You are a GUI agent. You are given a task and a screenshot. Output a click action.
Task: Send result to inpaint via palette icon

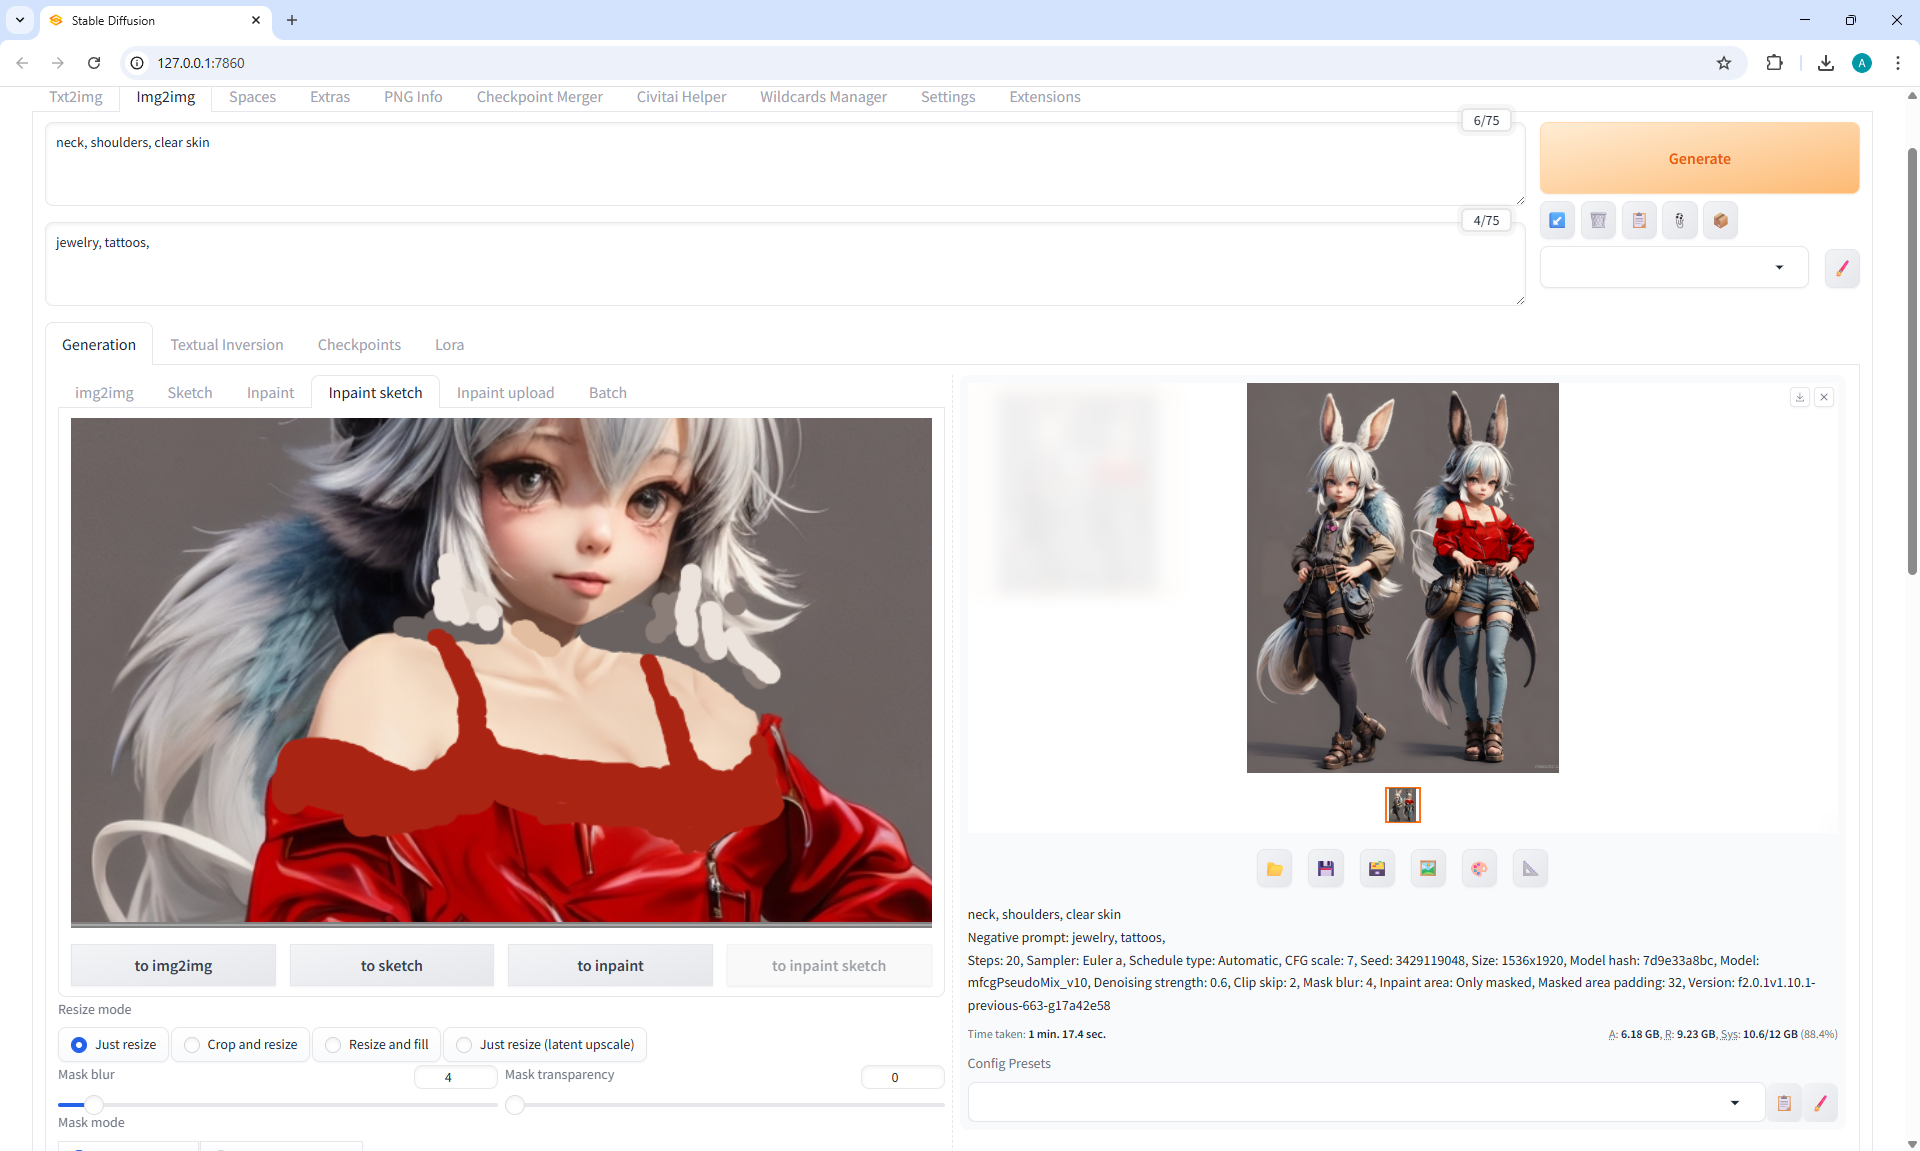tap(1479, 868)
